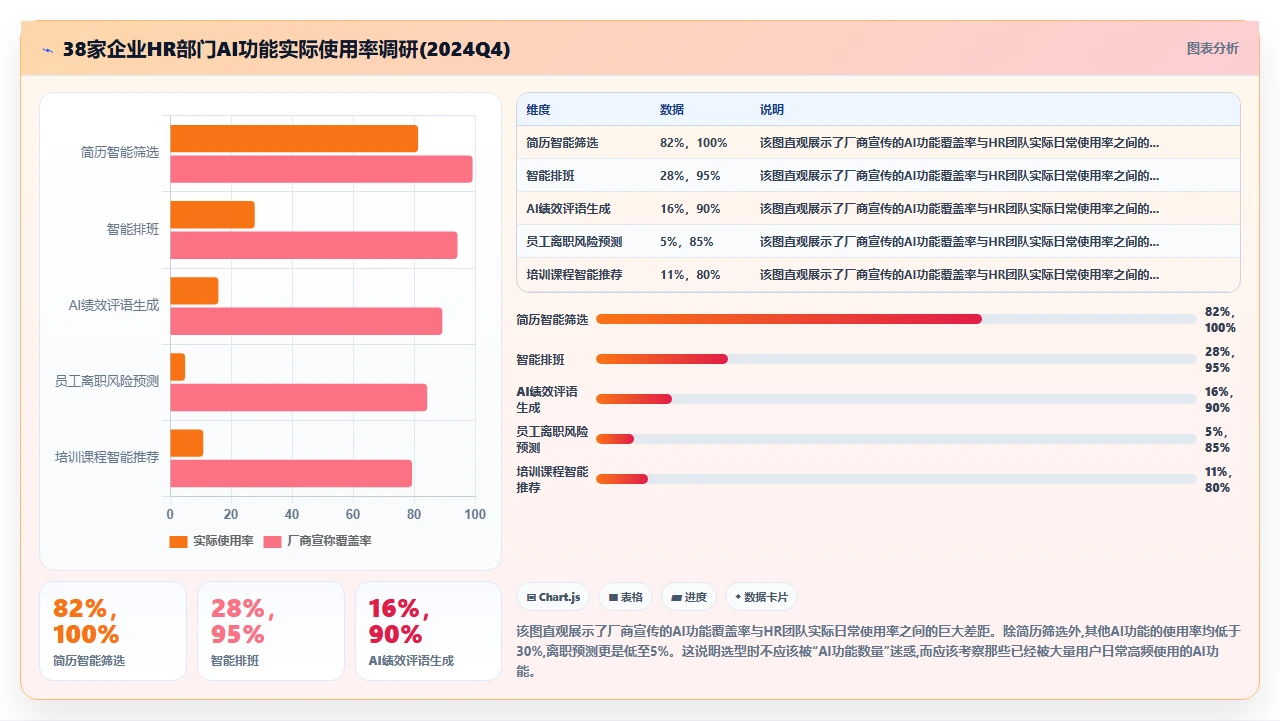Open the 智能排班 stat card showing 28%, 95%
Screen dimensions: 1280x721
click(271, 631)
